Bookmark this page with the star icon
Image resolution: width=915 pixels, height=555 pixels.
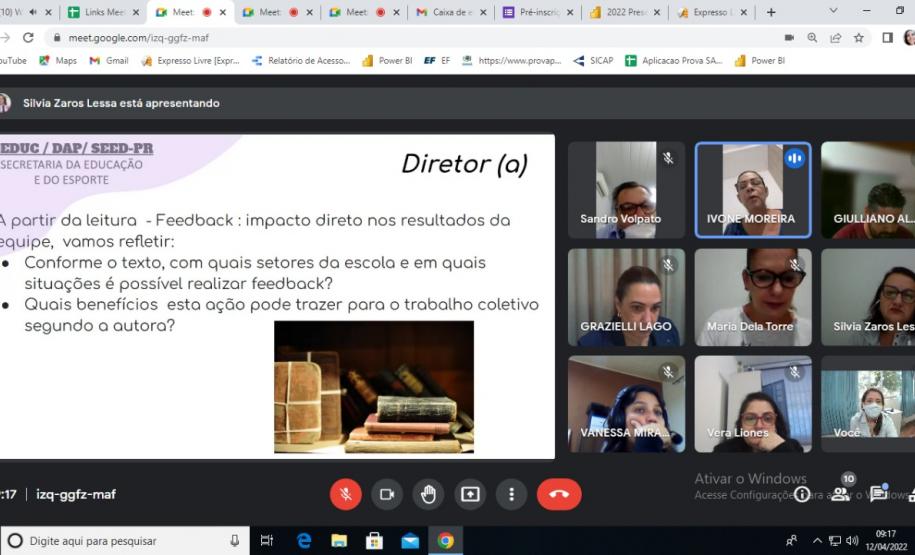(858, 38)
